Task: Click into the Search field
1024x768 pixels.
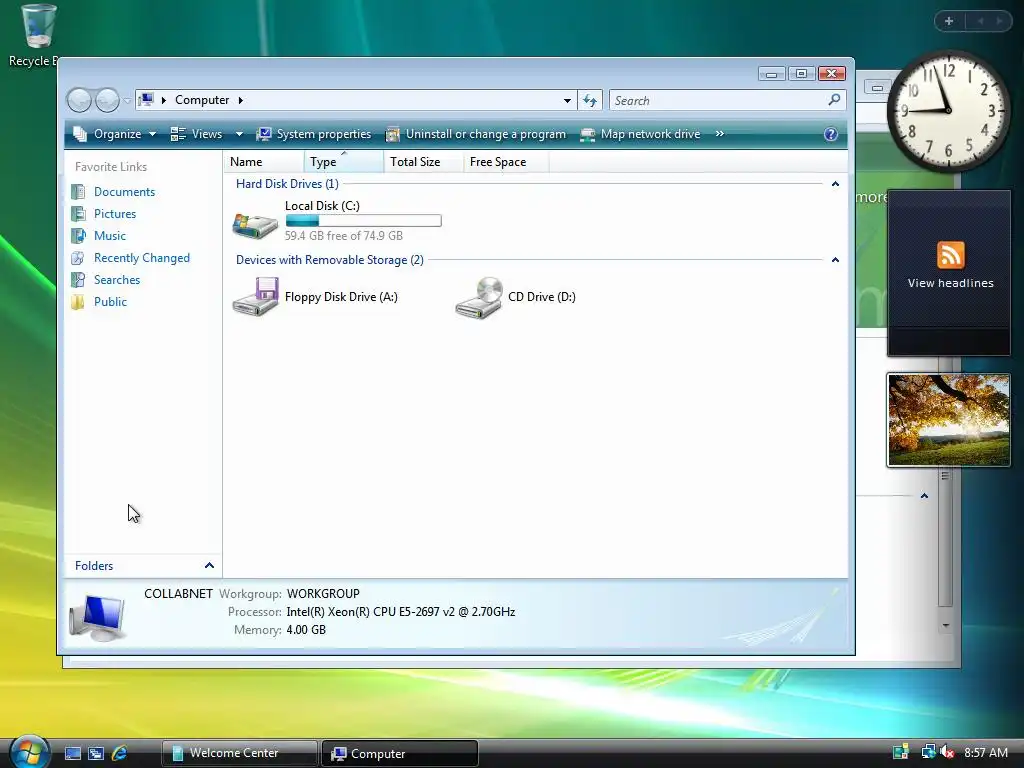Action: pos(718,101)
